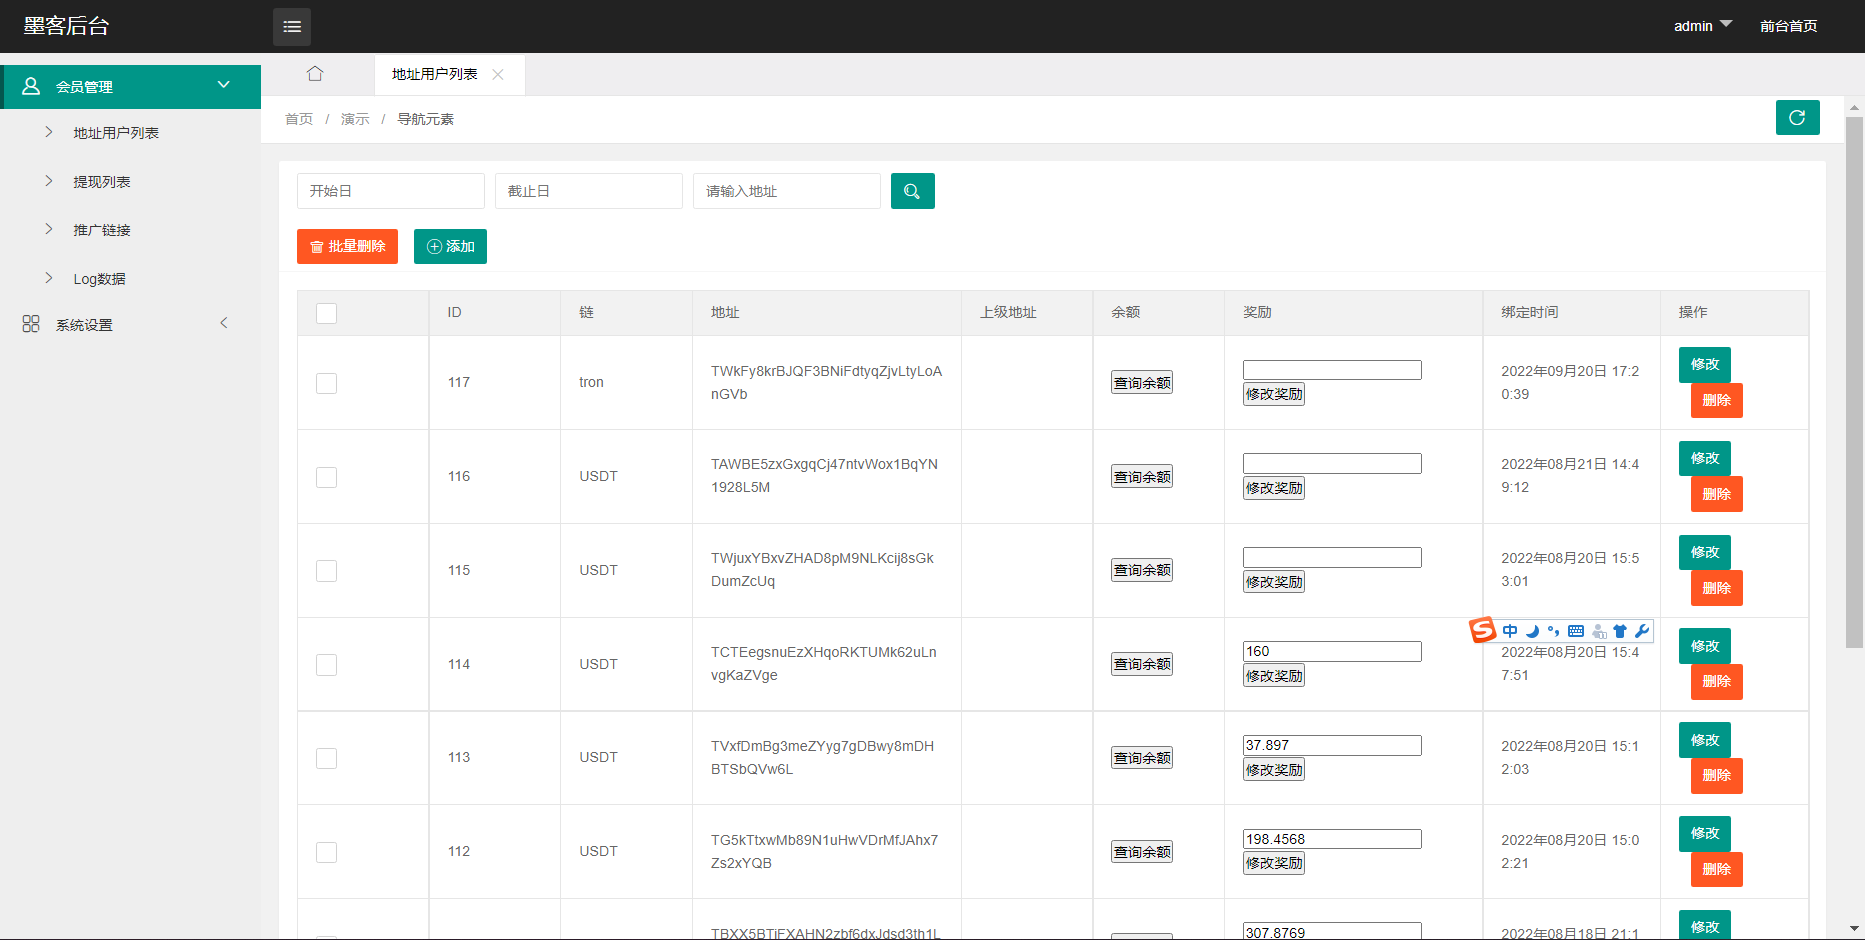This screenshot has width=1865, height=940.
Task: Click 删除 button for ID 113
Action: tap(1717, 775)
